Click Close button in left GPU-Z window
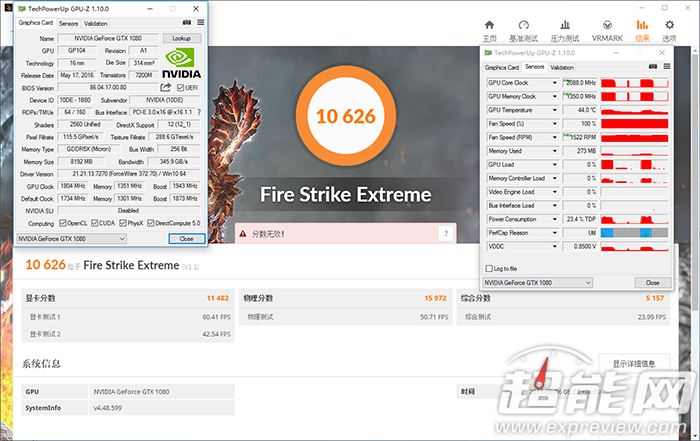Image resolution: width=700 pixels, height=441 pixels. [187, 239]
